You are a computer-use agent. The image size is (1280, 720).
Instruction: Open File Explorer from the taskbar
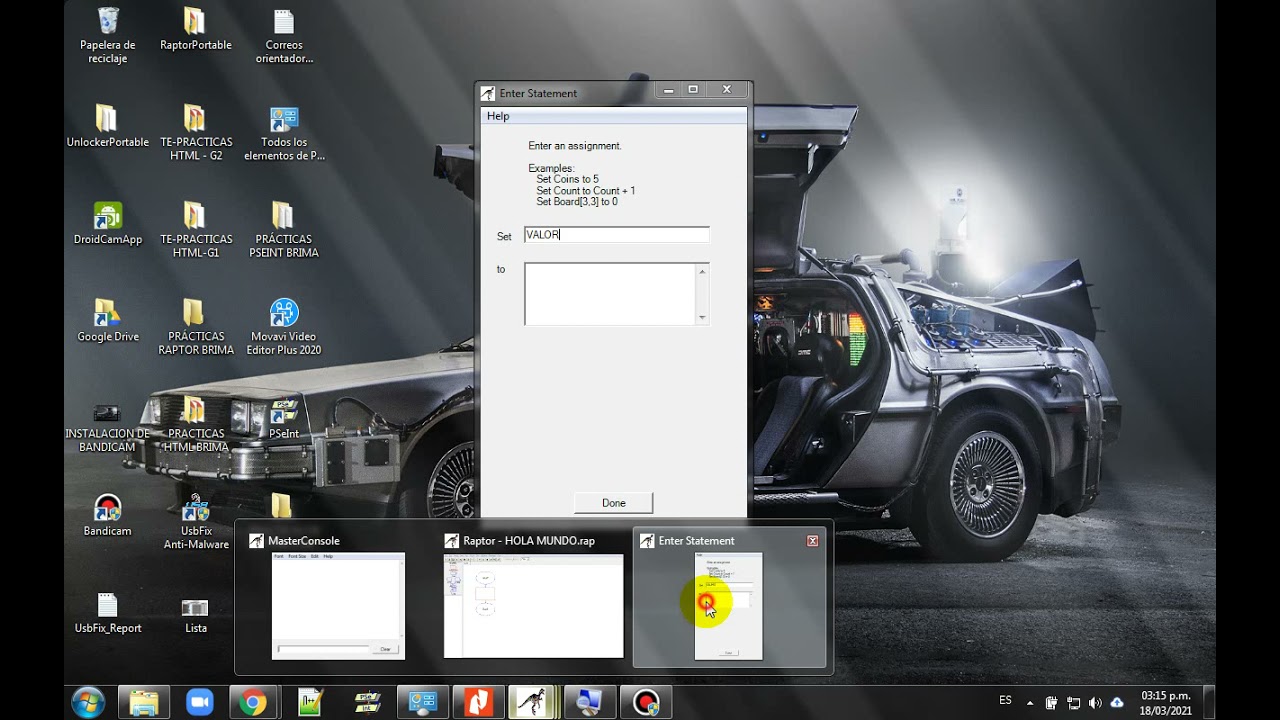(x=144, y=702)
